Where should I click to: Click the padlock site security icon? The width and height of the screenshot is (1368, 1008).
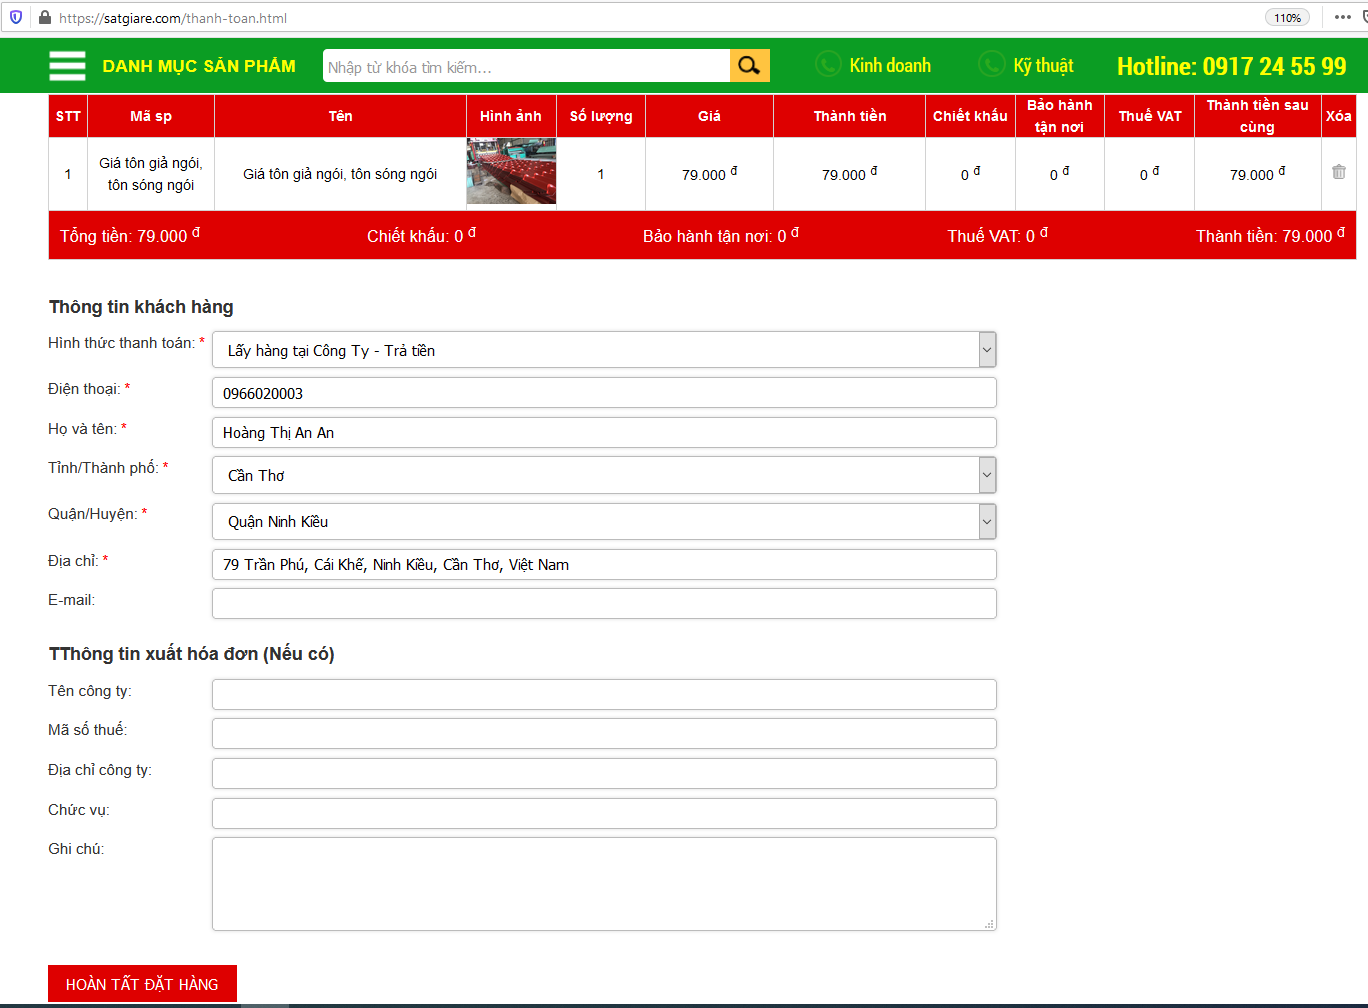[44, 18]
